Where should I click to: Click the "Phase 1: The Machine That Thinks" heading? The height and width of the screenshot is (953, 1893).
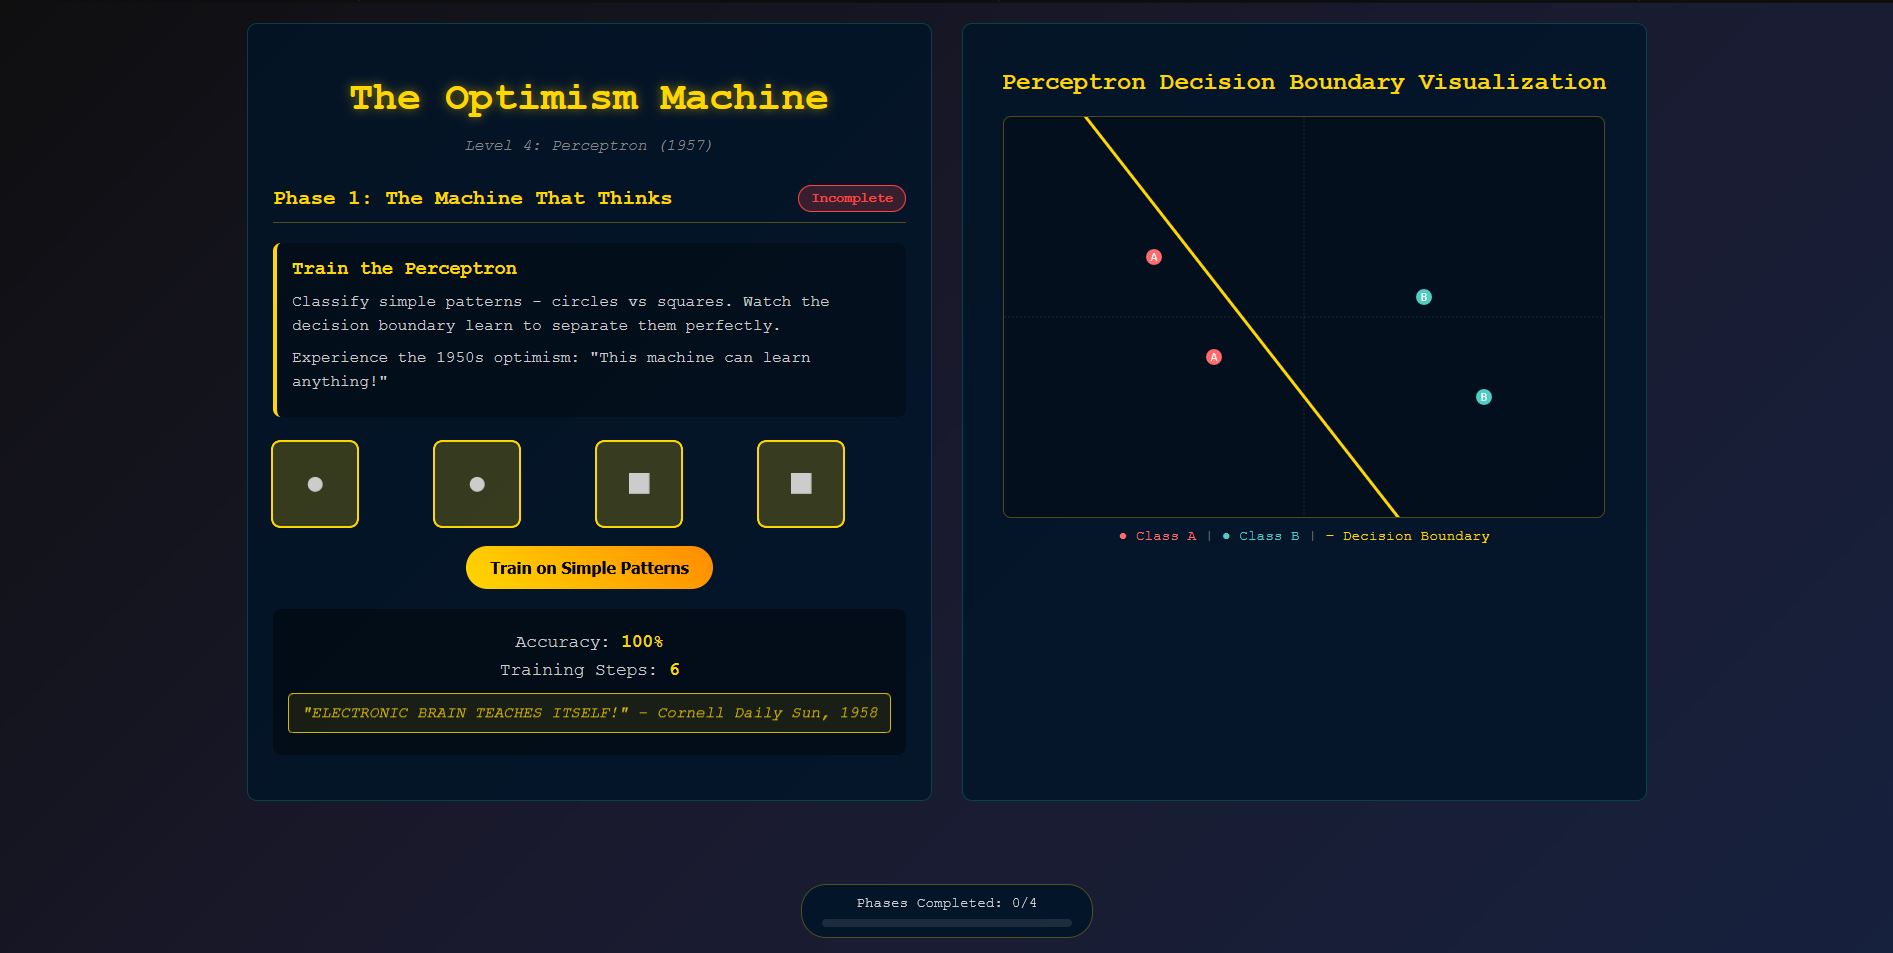(x=473, y=198)
